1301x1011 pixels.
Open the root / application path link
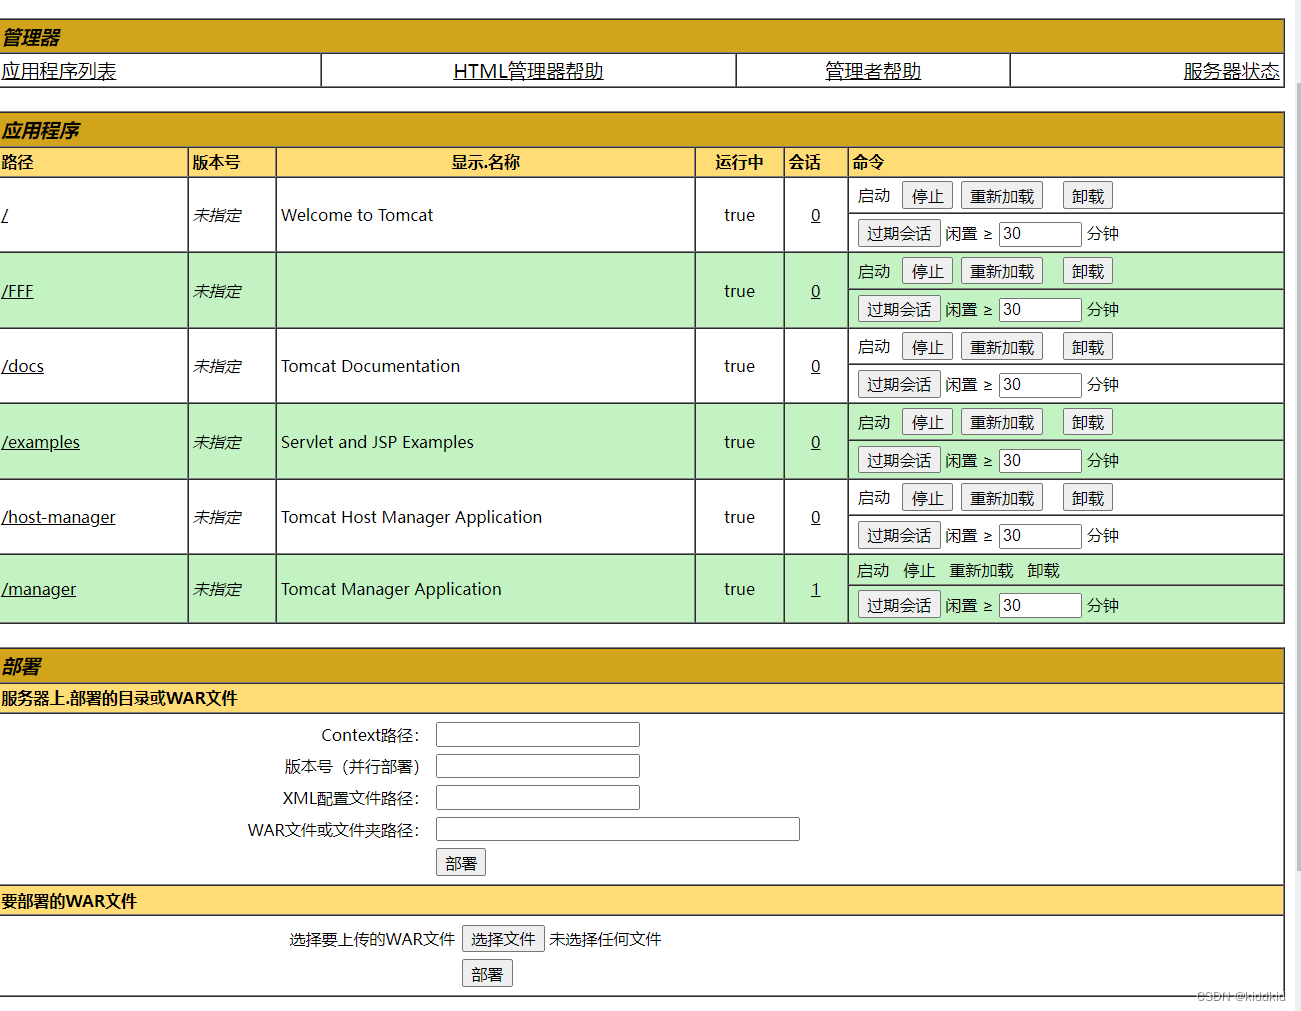click(x=5, y=215)
